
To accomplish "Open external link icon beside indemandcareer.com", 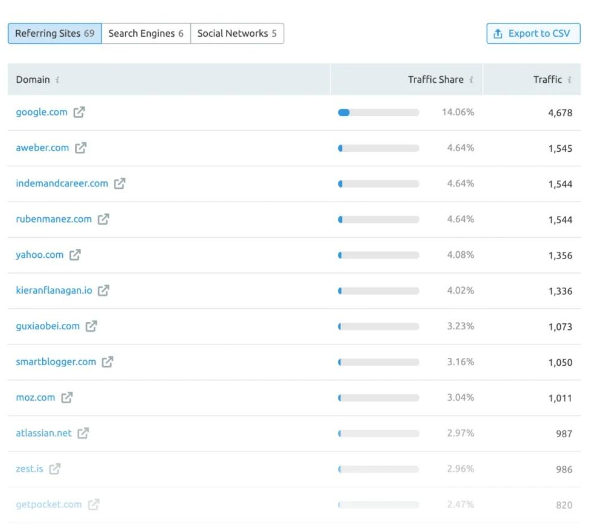I will coord(120,183).
